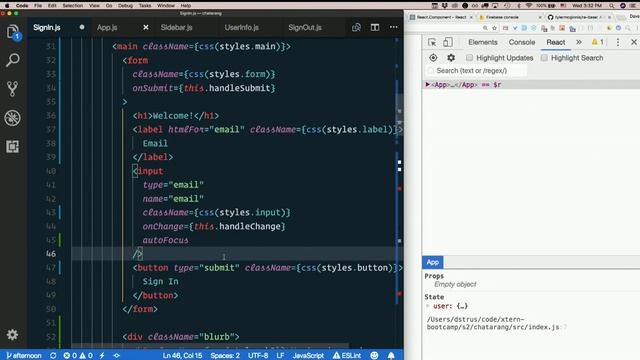Open errors and warnings count in status bar
The height and width of the screenshot is (360, 640).
coord(78,356)
